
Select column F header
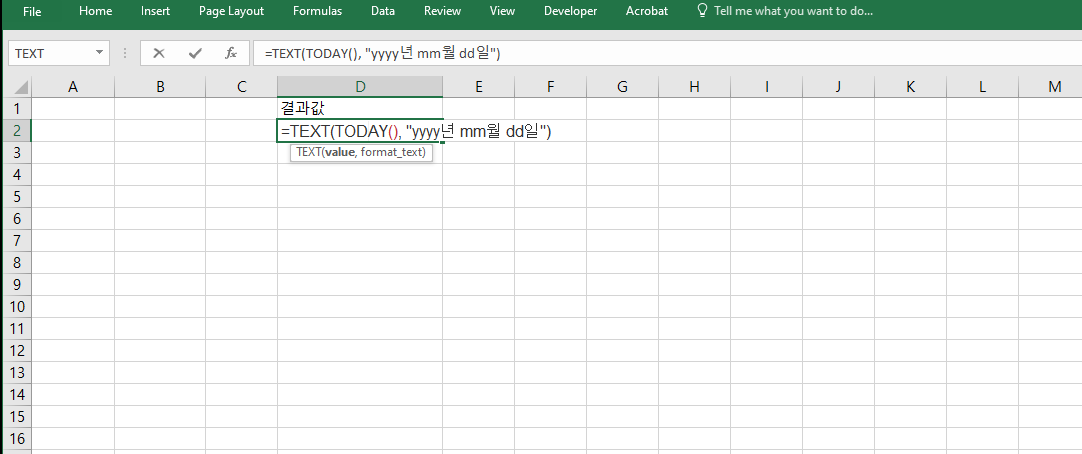pyautogui.click(x=550, y=87)
